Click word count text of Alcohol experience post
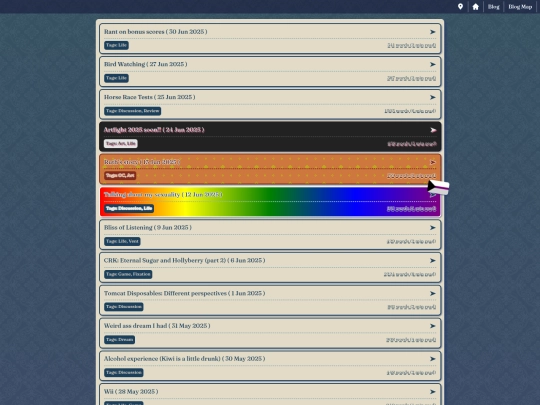The width and height of the screenshot is (540, 405). tap(412, 373)
